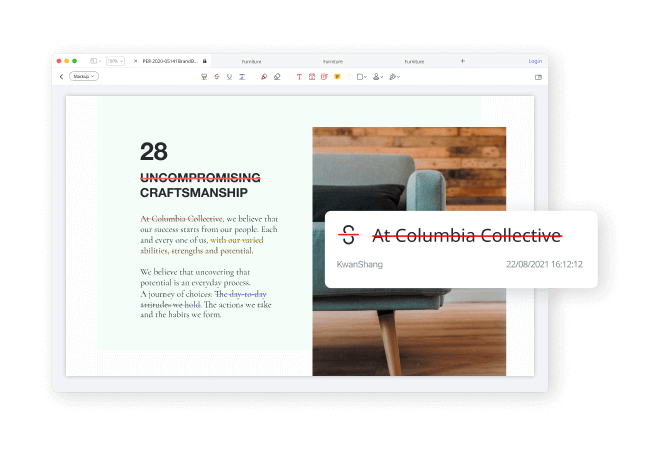Select the text box tool
Viewport: 645px width, 450px height.
click(312, 77)
